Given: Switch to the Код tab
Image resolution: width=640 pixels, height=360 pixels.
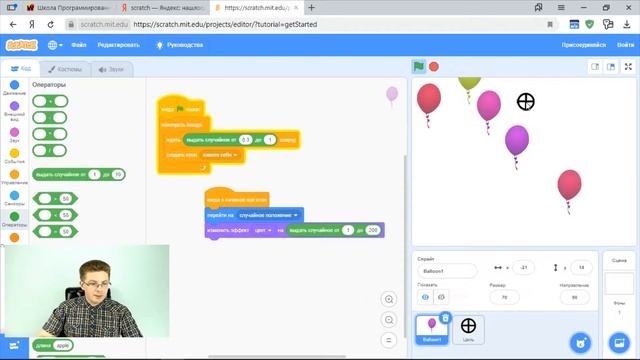Looking at the screenshot, I should pos(20,69).
